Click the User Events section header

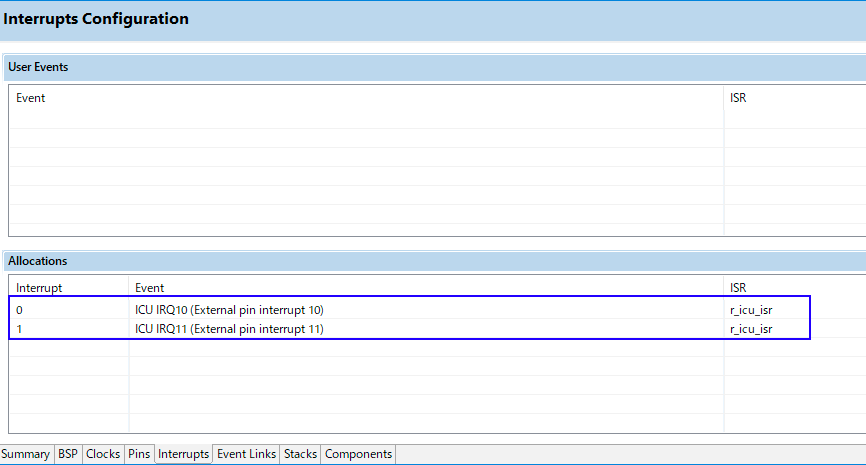38,67
